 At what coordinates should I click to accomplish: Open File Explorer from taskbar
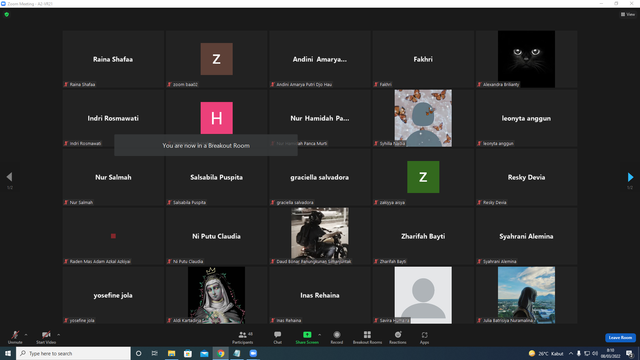[x=171, y=353]
